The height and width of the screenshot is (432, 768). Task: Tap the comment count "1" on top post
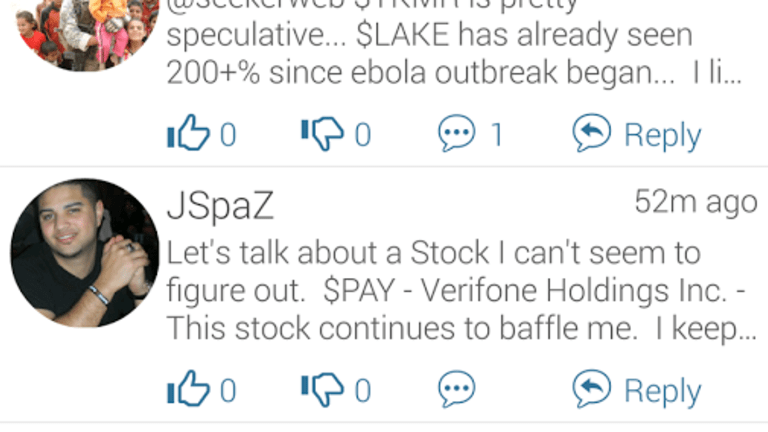point(497,135)
